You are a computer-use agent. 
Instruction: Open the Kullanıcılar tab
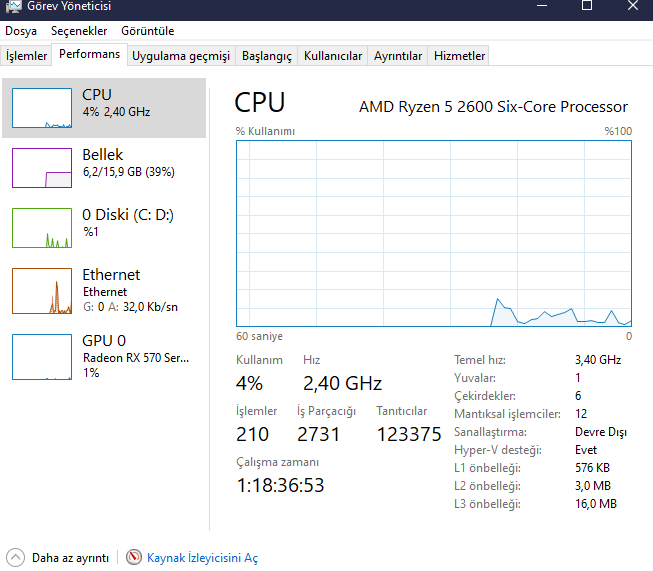333,56
